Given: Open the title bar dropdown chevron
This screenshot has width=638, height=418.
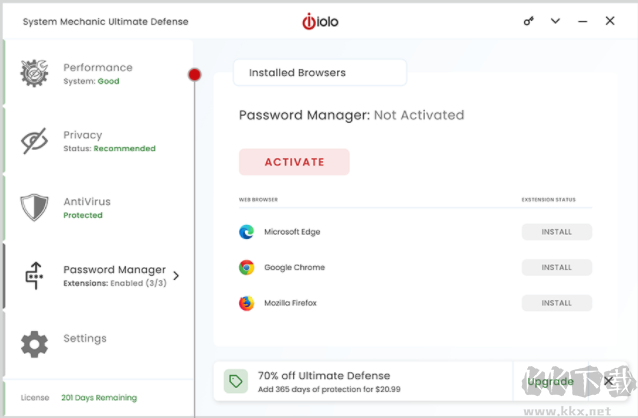Looking at the screenshot, I should (x=556, y=21).
